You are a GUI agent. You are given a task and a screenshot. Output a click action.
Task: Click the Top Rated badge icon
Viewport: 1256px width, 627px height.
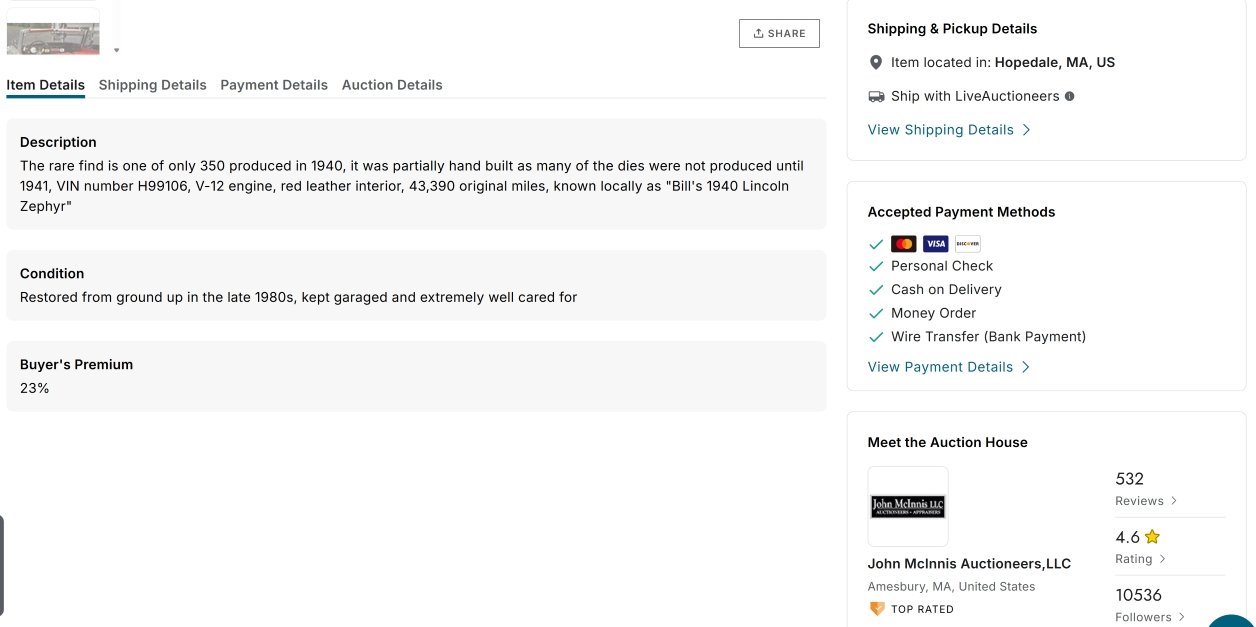coord(877,609)
